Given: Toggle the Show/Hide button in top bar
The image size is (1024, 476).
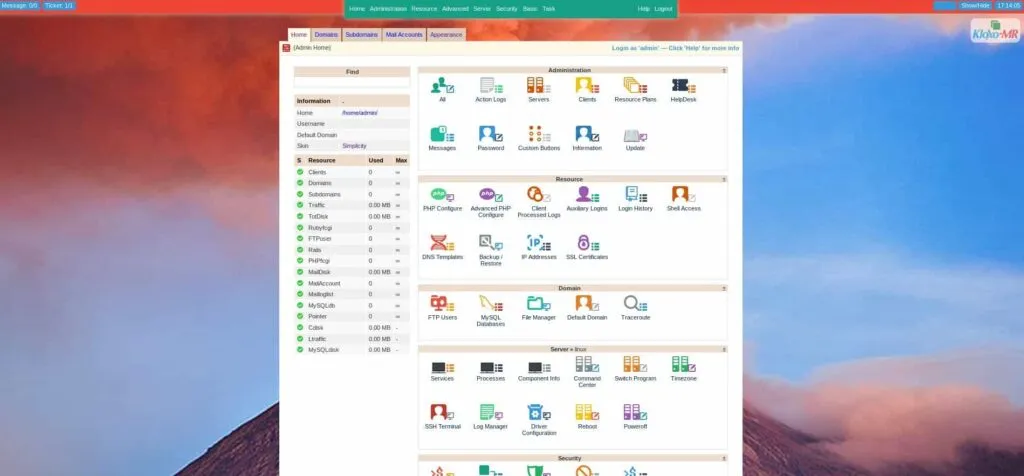Looking at the screenshot, I should click(x=975, y=5).
